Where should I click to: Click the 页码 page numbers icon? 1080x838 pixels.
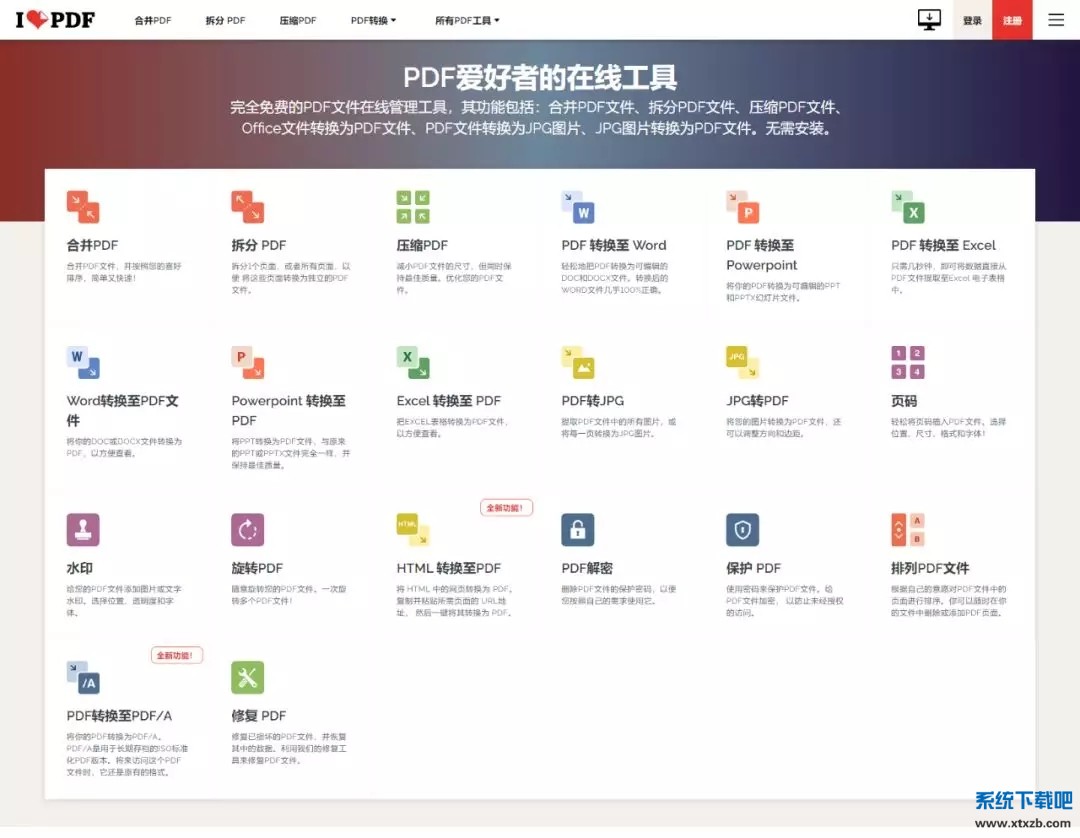pos(907,362)
